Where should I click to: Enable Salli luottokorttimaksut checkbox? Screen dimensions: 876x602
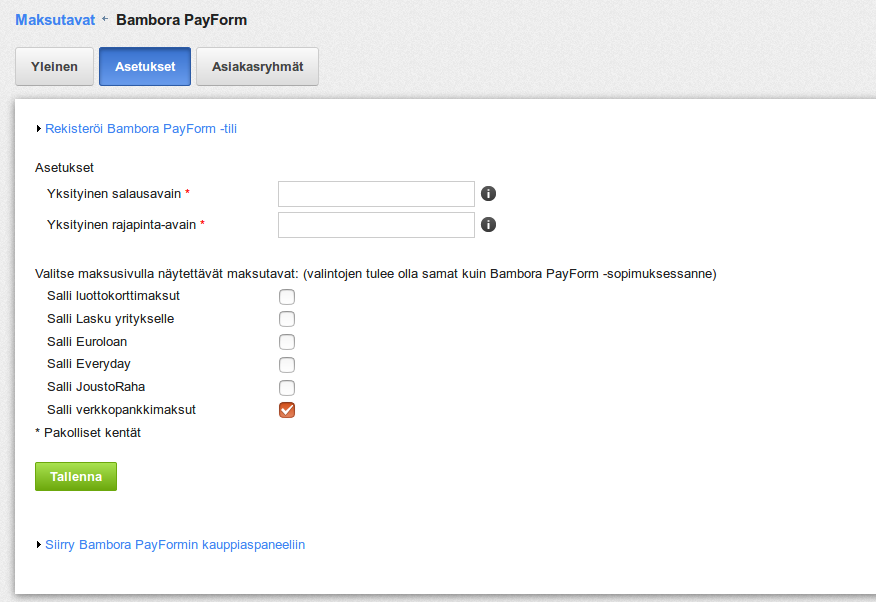287,297
